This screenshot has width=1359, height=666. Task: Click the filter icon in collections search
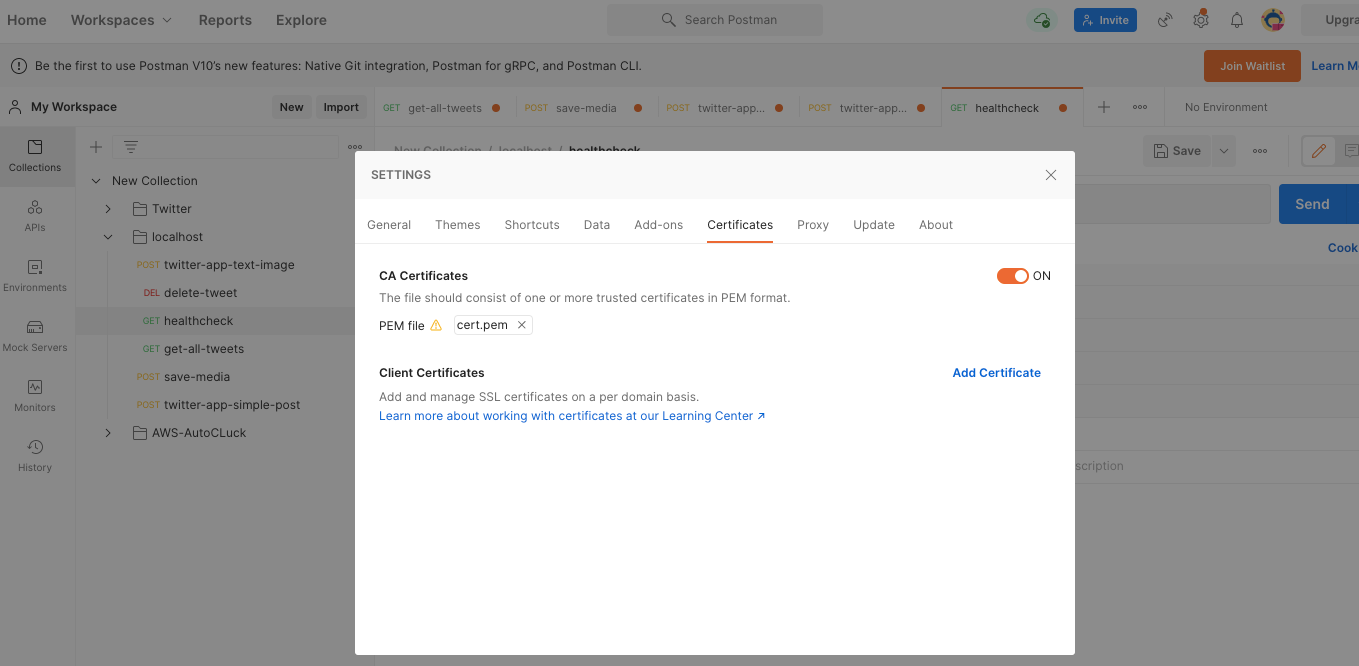click(x=131, y=147)
